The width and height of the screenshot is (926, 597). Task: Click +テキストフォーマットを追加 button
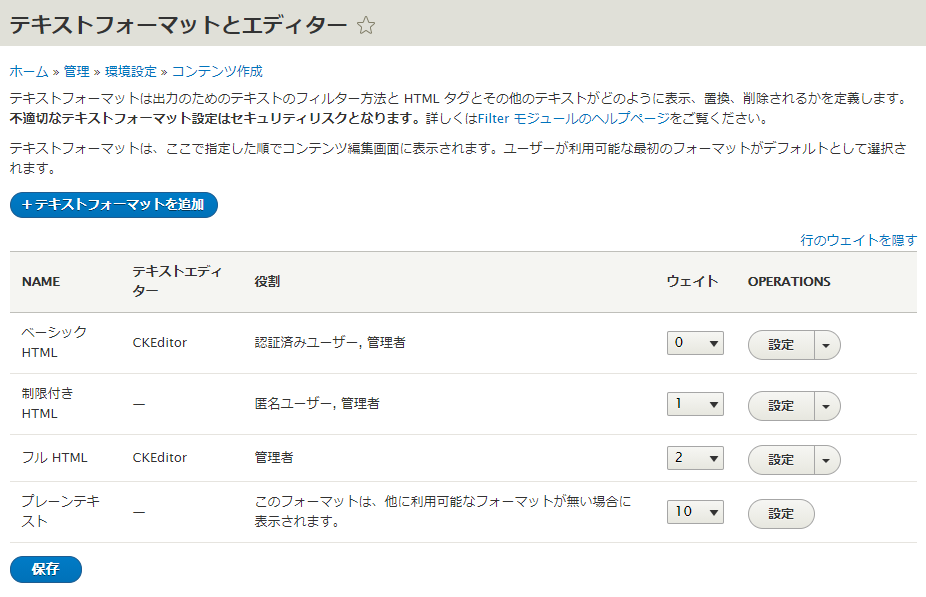pos(114,205)
